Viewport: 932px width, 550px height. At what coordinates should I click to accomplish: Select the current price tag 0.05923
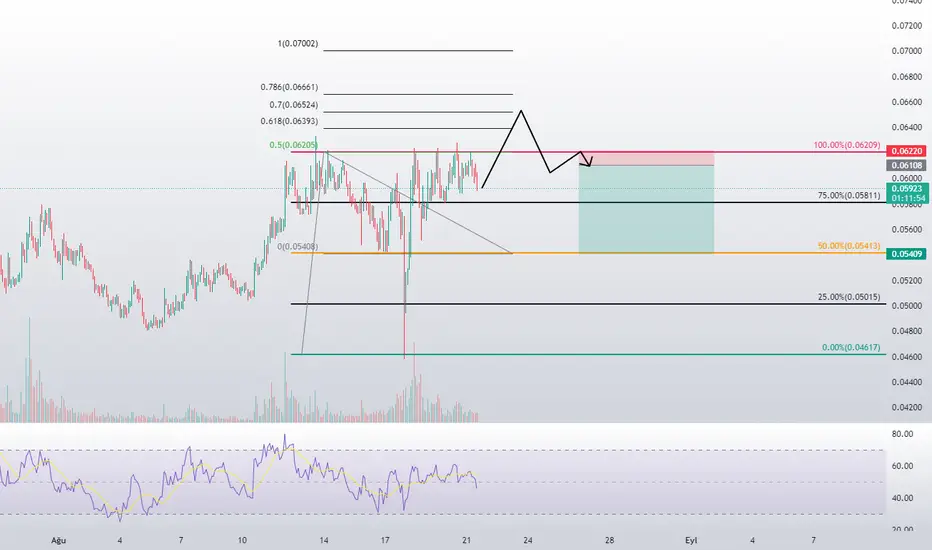coord(907,189)
